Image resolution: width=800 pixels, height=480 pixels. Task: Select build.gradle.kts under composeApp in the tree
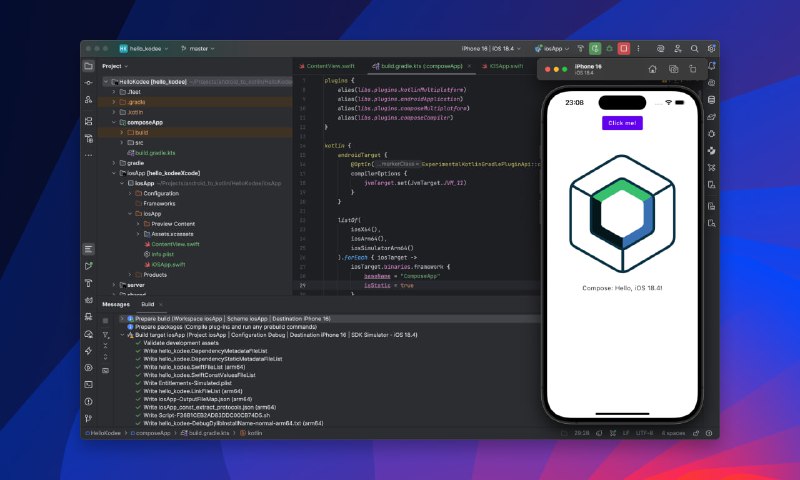[x=151, y=153]
